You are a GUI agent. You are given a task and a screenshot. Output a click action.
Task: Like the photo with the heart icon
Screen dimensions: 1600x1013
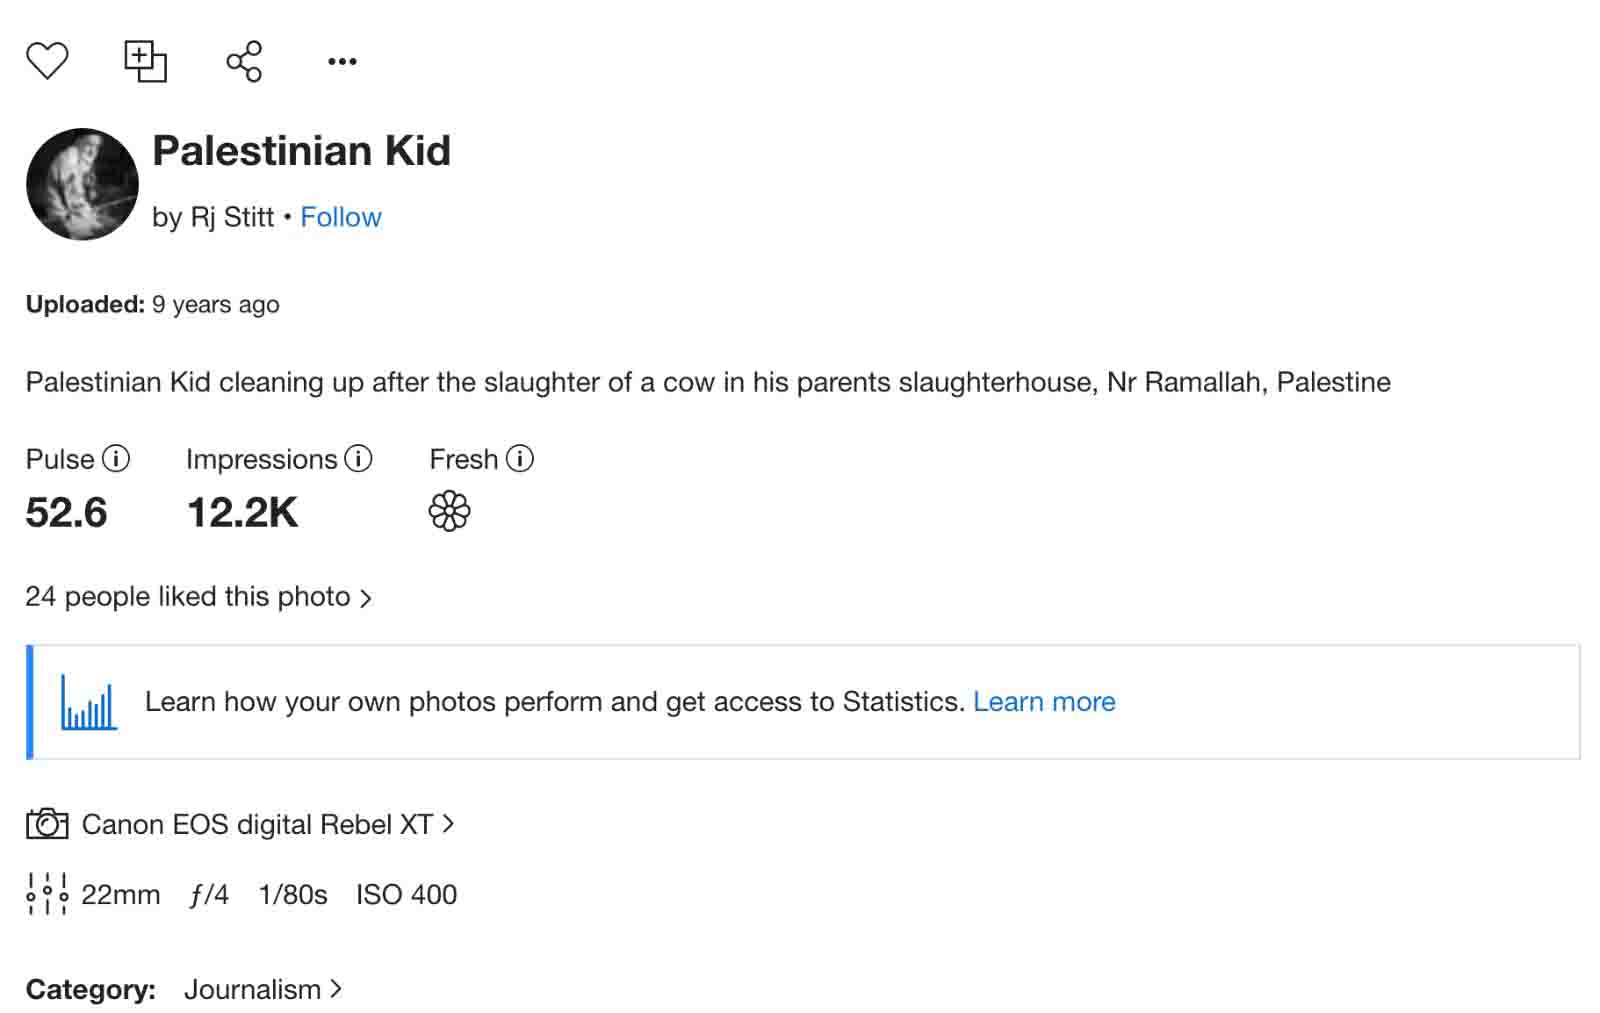point(47,61)
